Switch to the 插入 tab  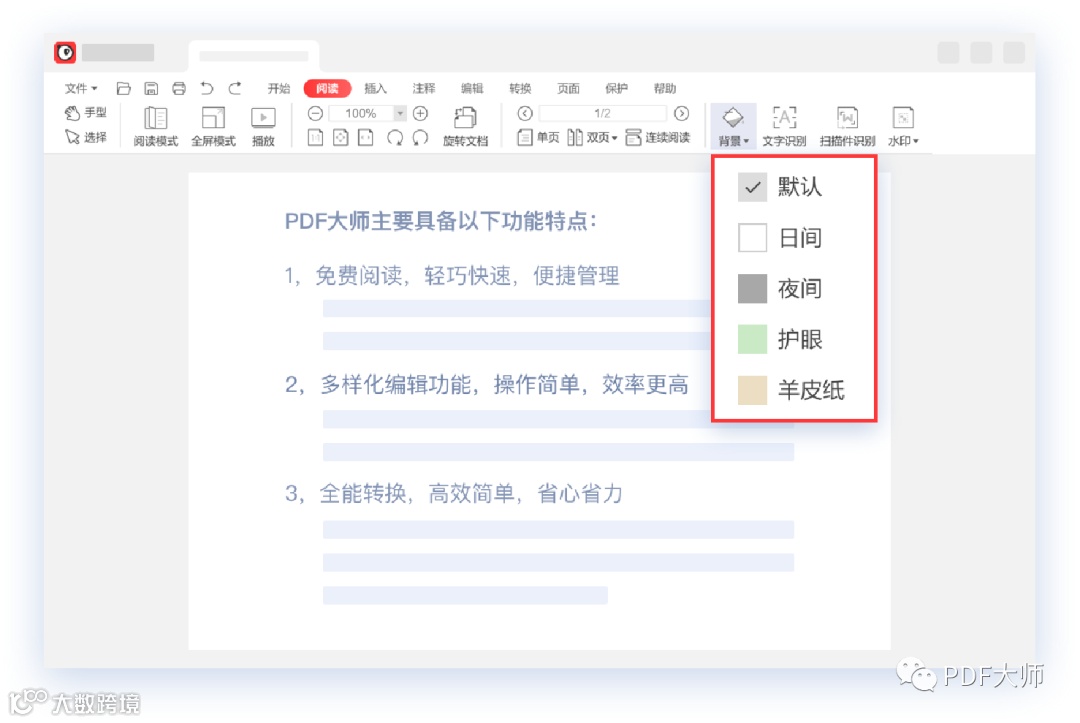click(x=375, y=88)
